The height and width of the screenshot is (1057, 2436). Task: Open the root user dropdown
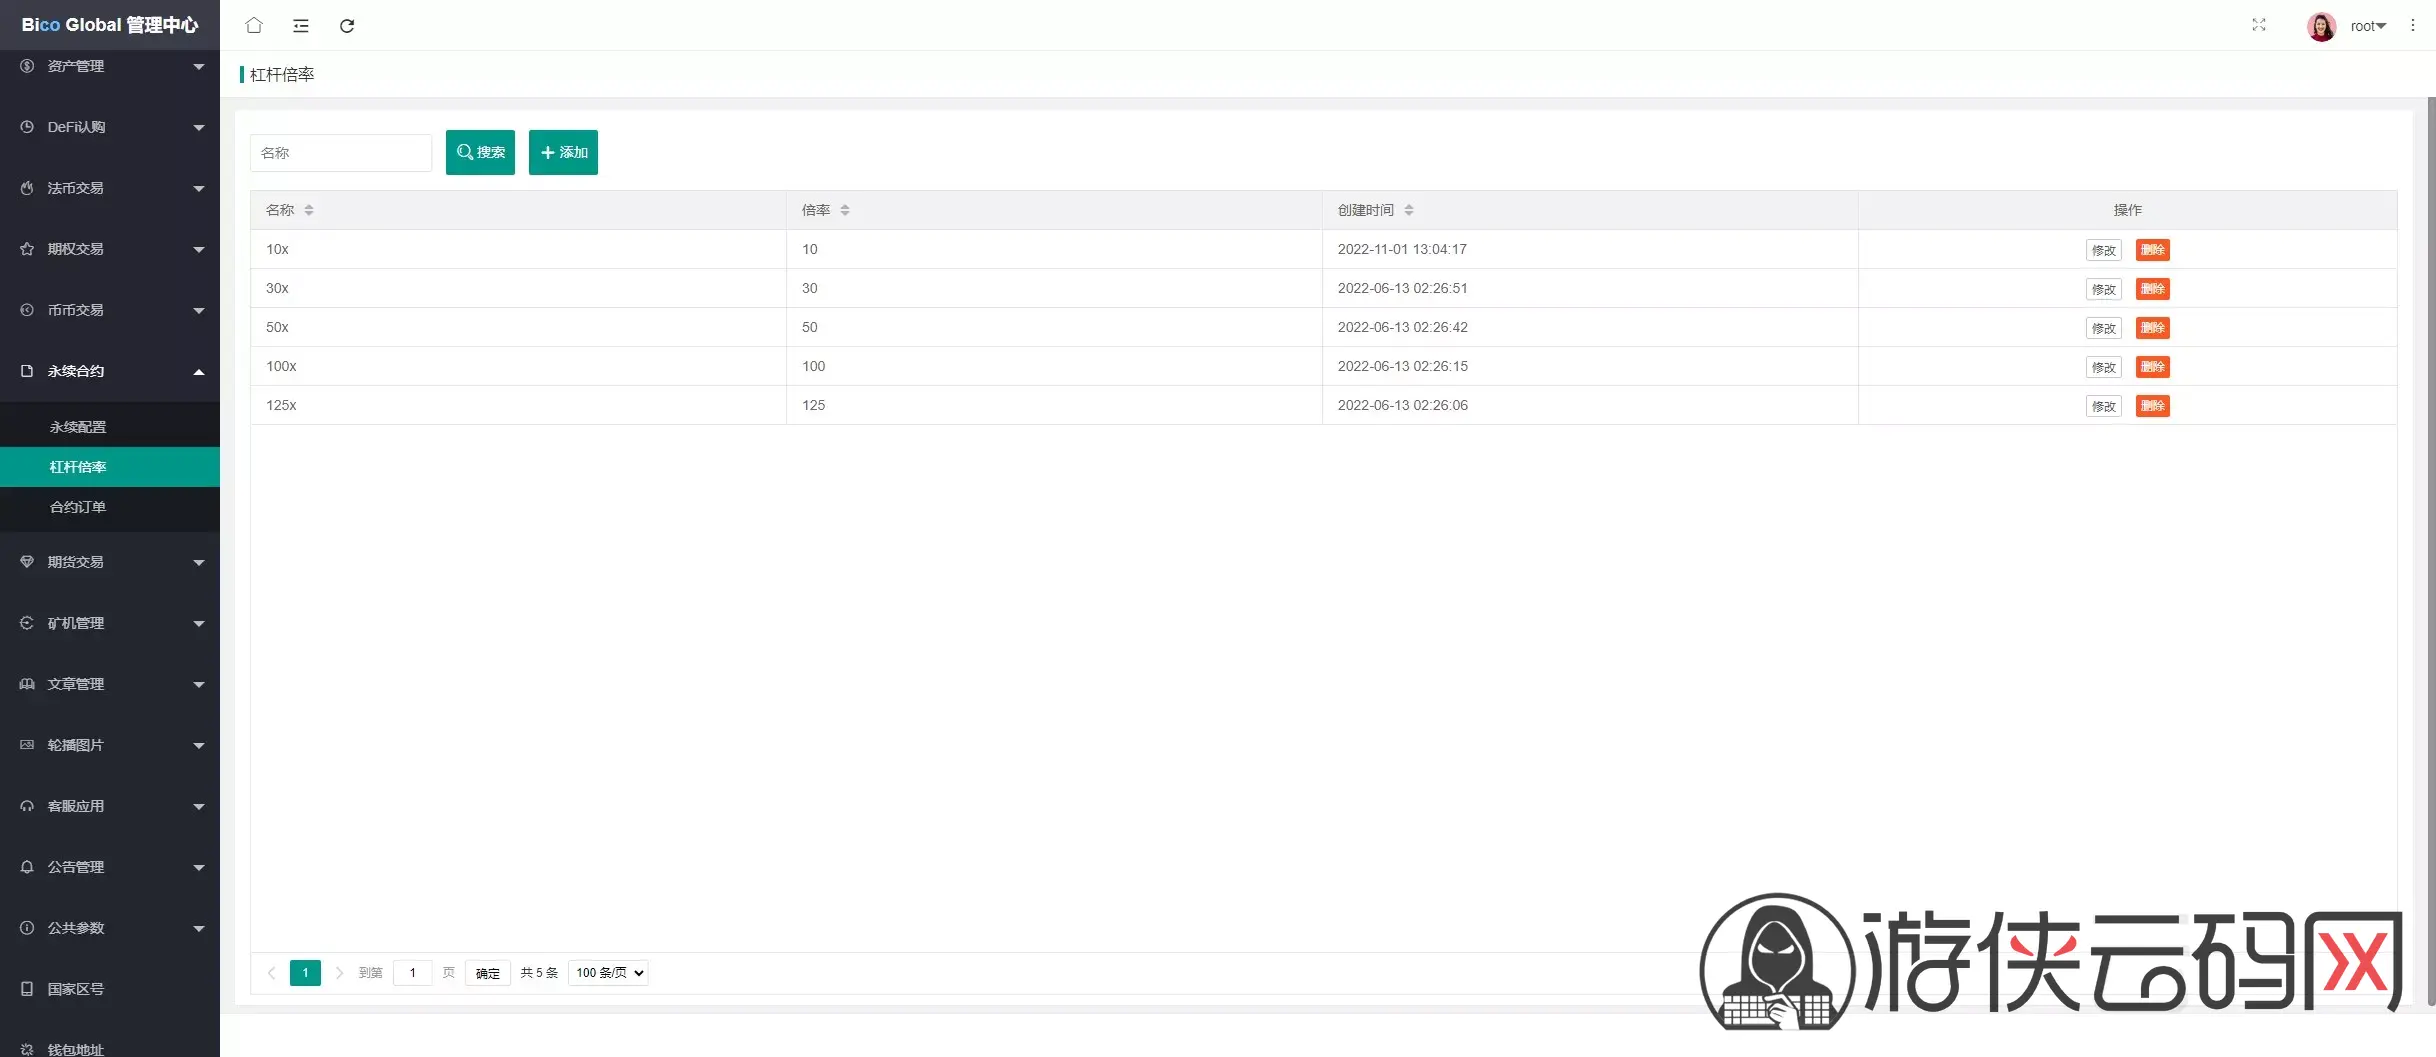click(2367, 26)
